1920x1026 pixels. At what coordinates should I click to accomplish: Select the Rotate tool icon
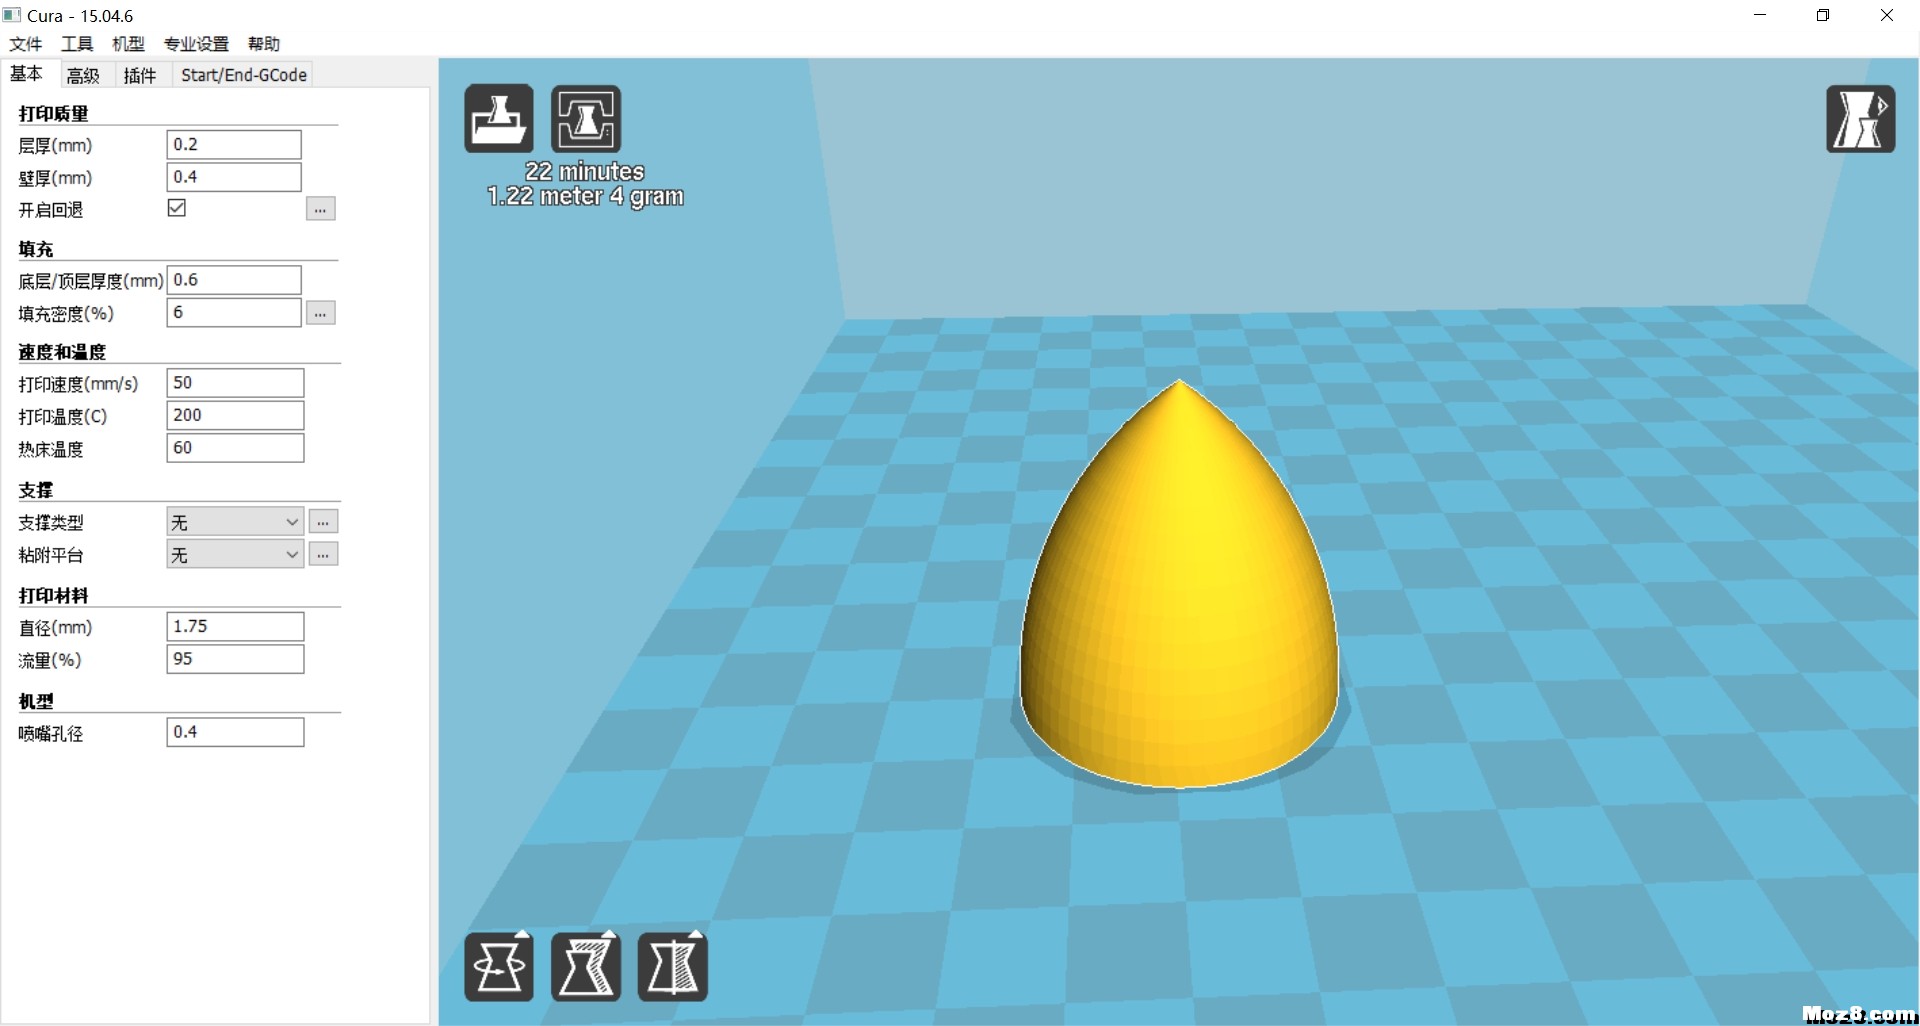coord(498,967)
